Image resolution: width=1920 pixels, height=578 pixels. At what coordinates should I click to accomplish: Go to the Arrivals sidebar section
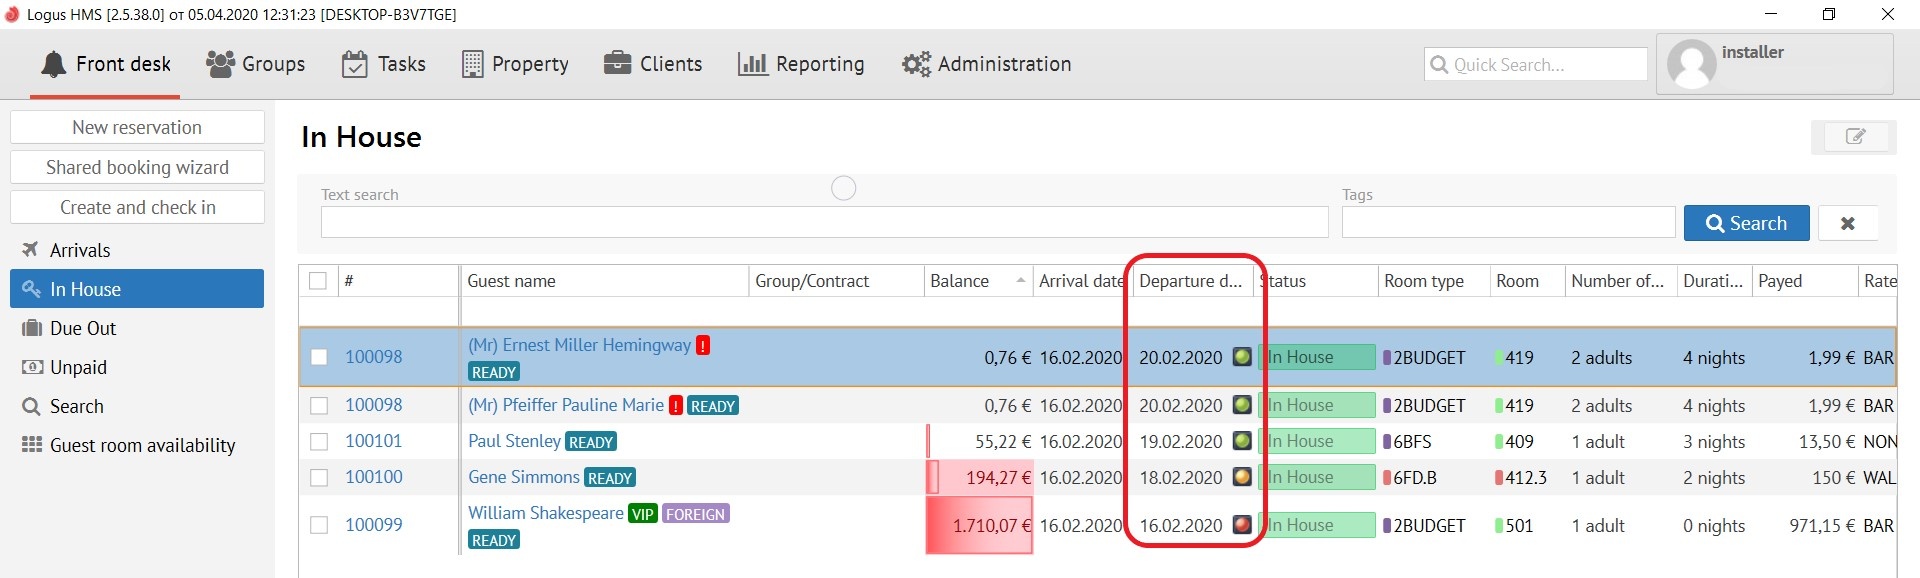pyautogui.click(x=80, y=250)
